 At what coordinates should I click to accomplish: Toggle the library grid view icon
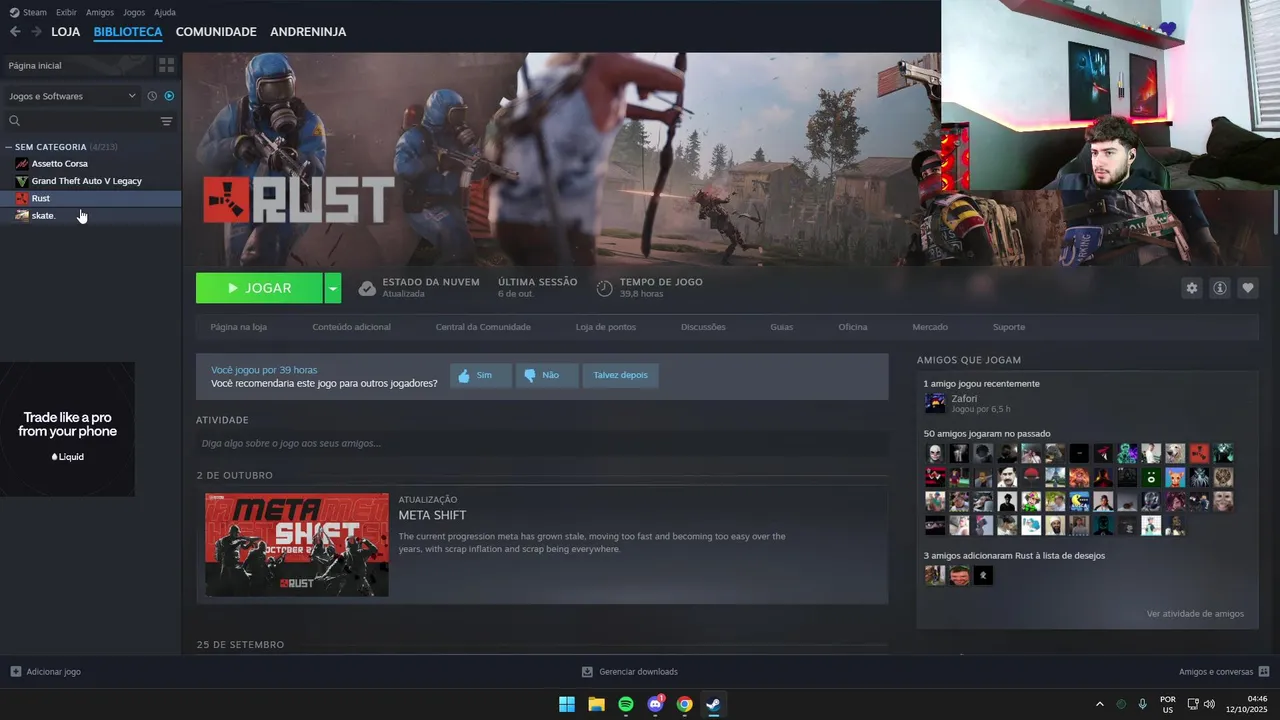click(166, 65)
